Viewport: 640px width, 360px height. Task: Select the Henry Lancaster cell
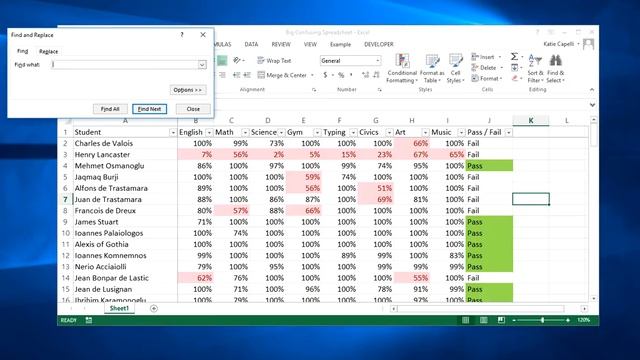[x=125, y=155]
